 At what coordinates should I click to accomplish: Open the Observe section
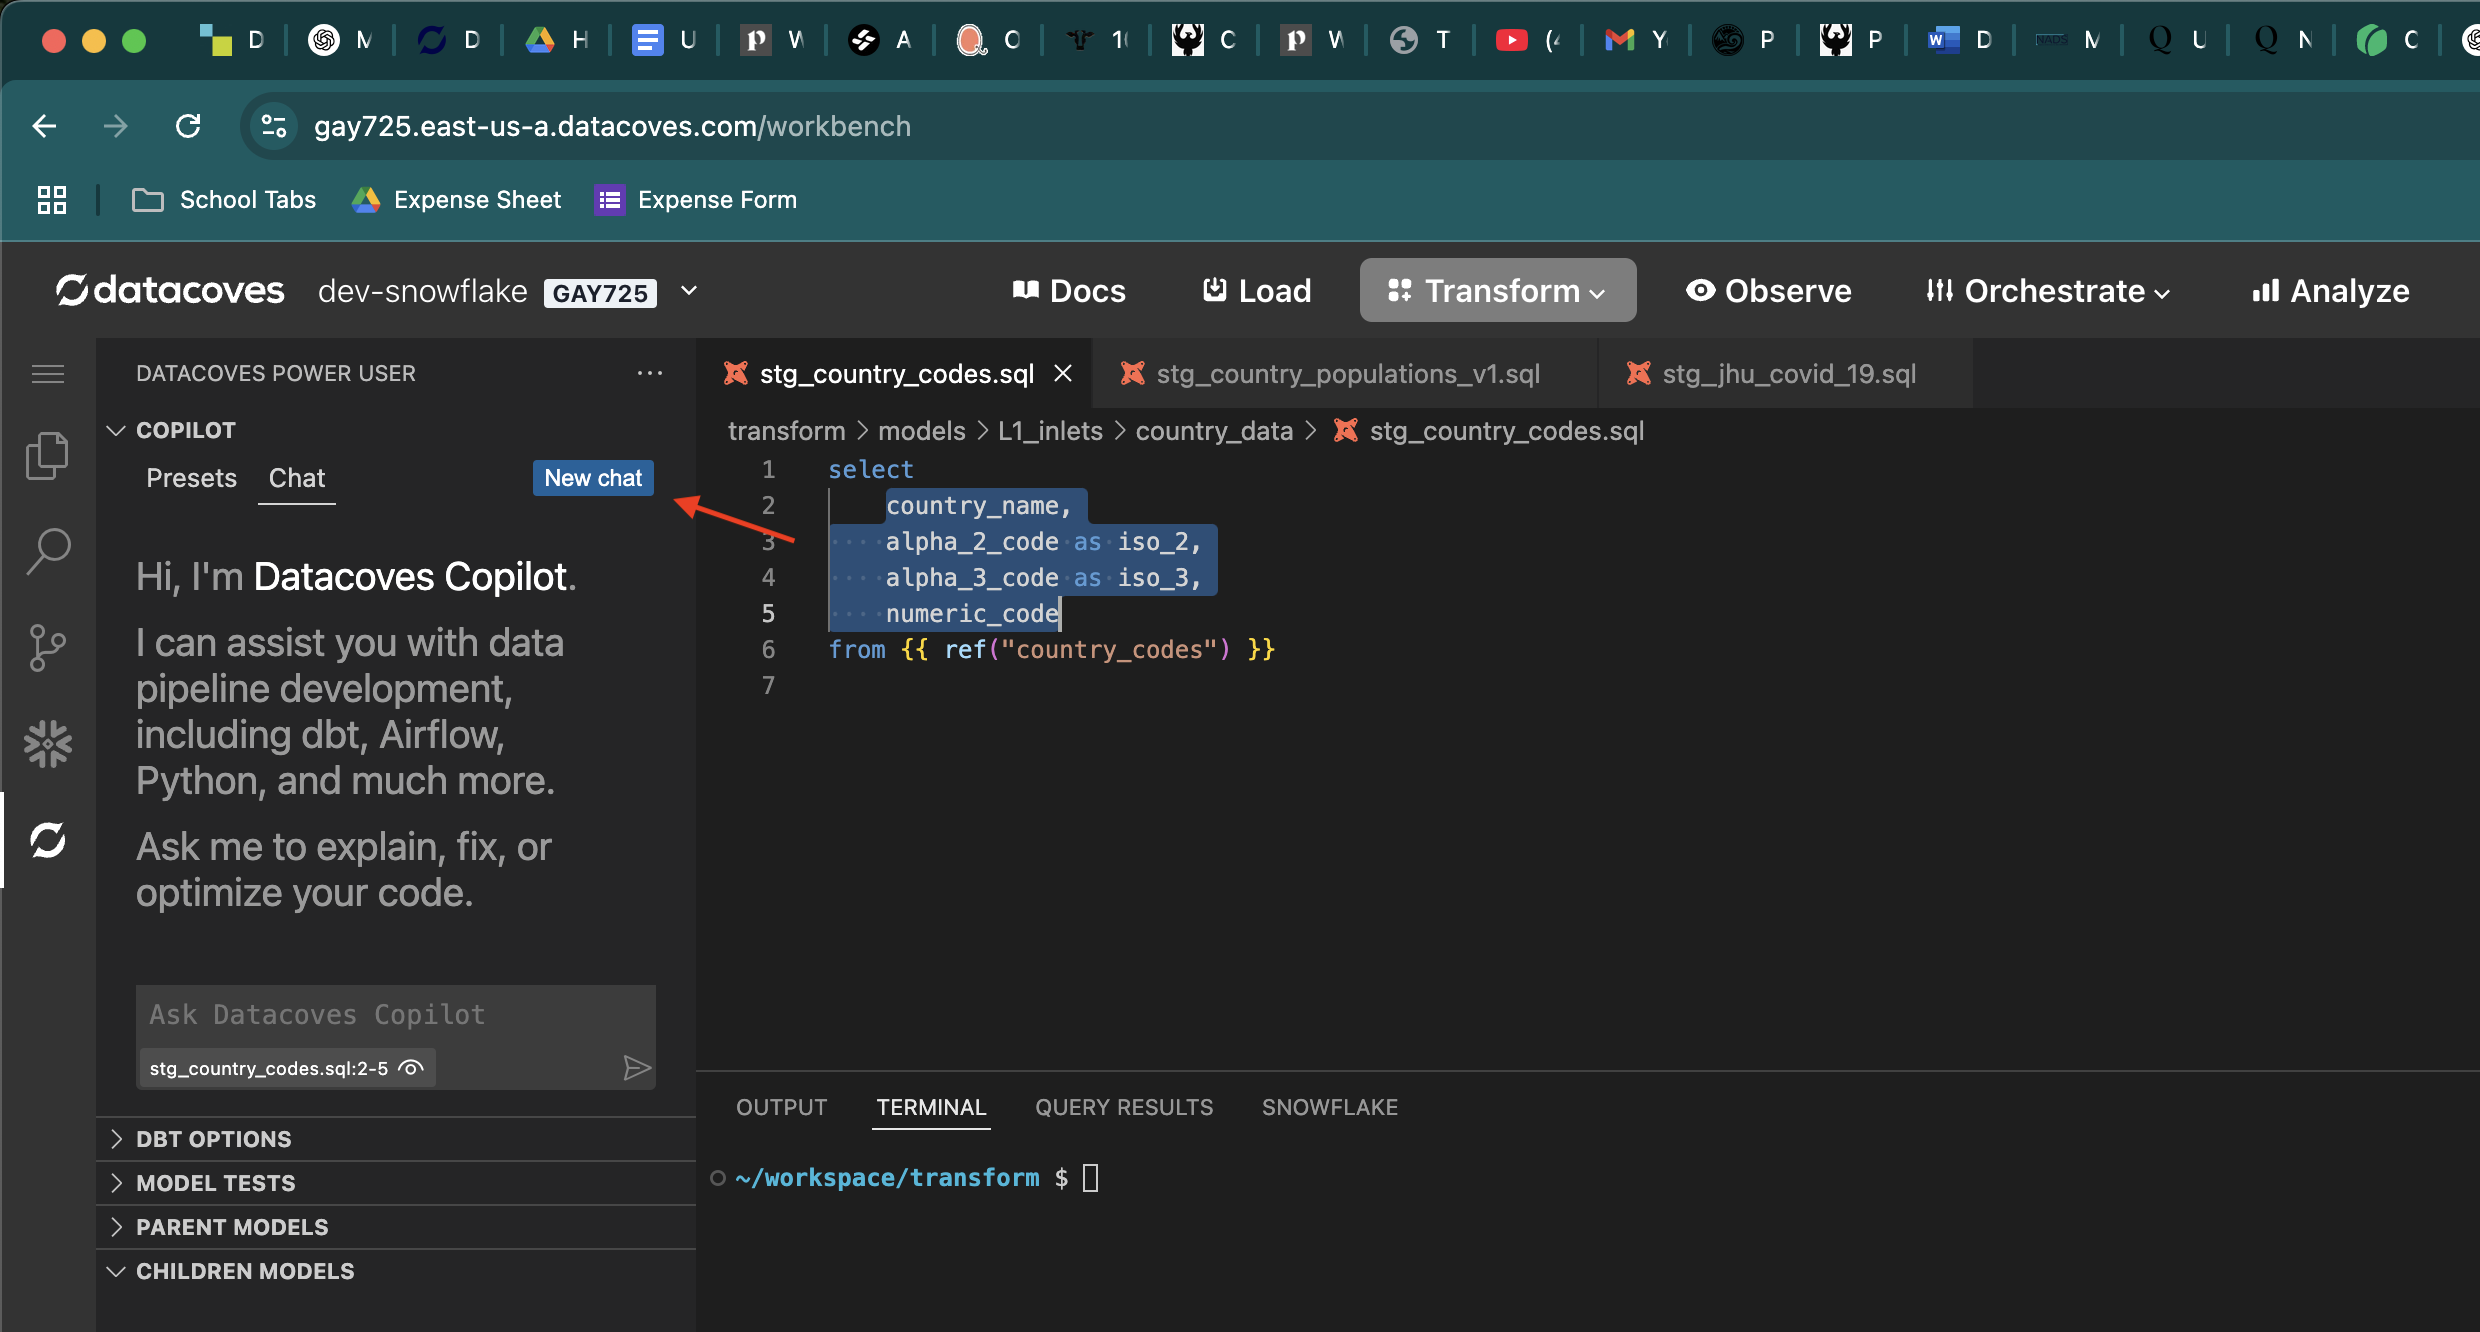coord(1768,290)
